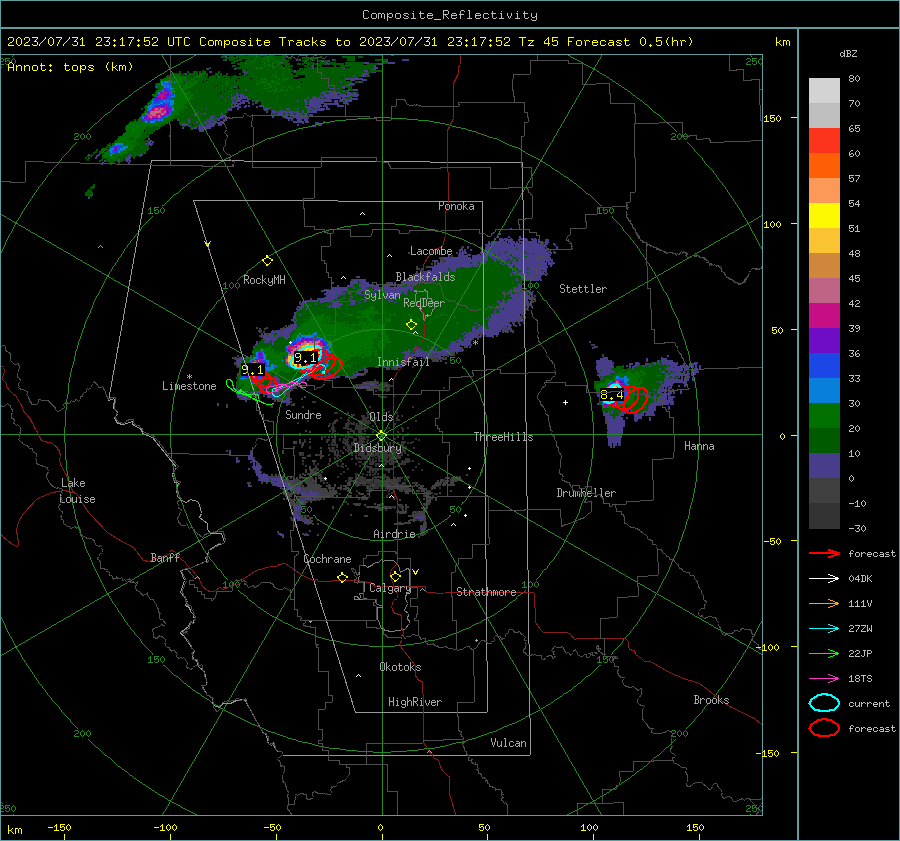Click the yellow radar-center diamond near Didsbury
Viewport: 900px width, 841px height.
381,436
